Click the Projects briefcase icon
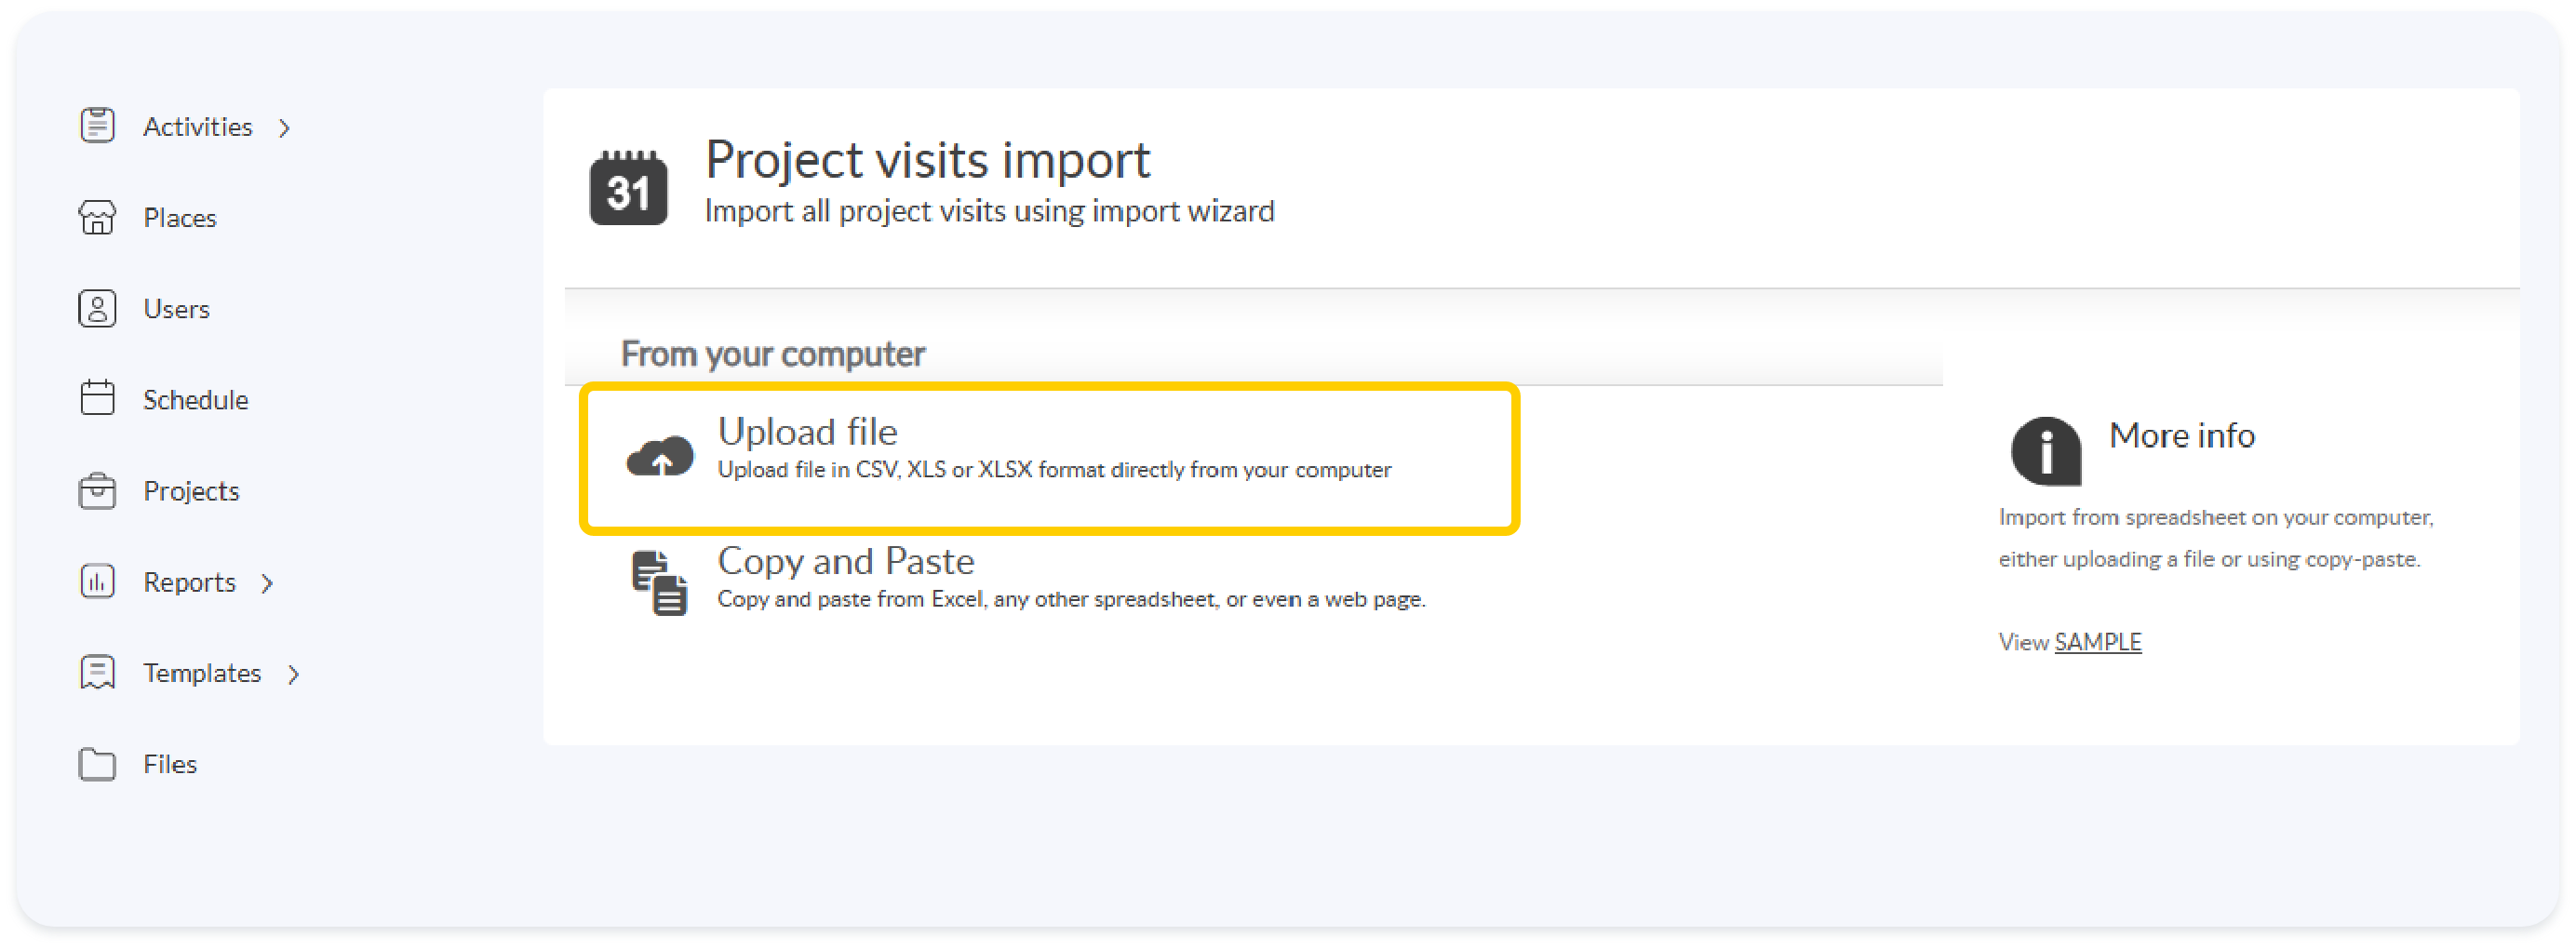 click(97, 490)
